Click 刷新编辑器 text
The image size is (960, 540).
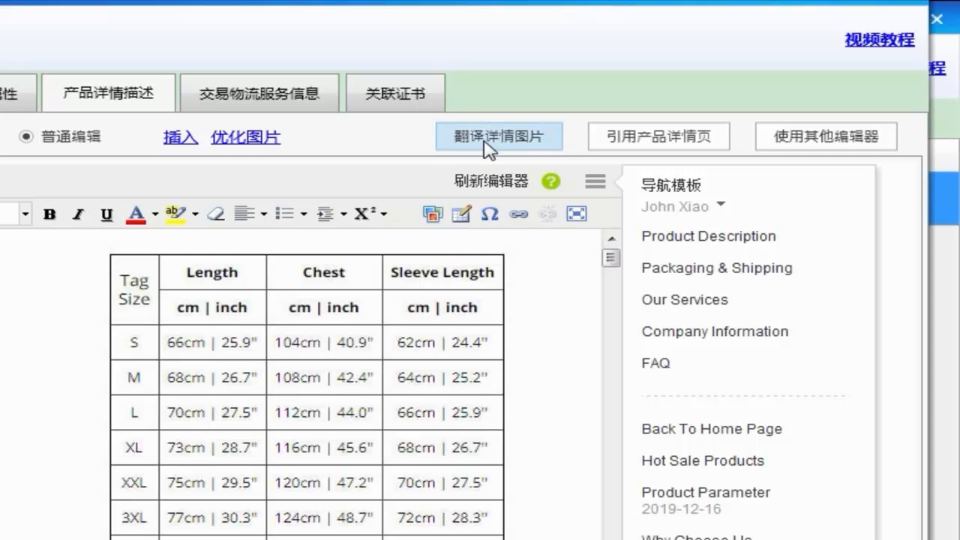(x=491, y=181)
